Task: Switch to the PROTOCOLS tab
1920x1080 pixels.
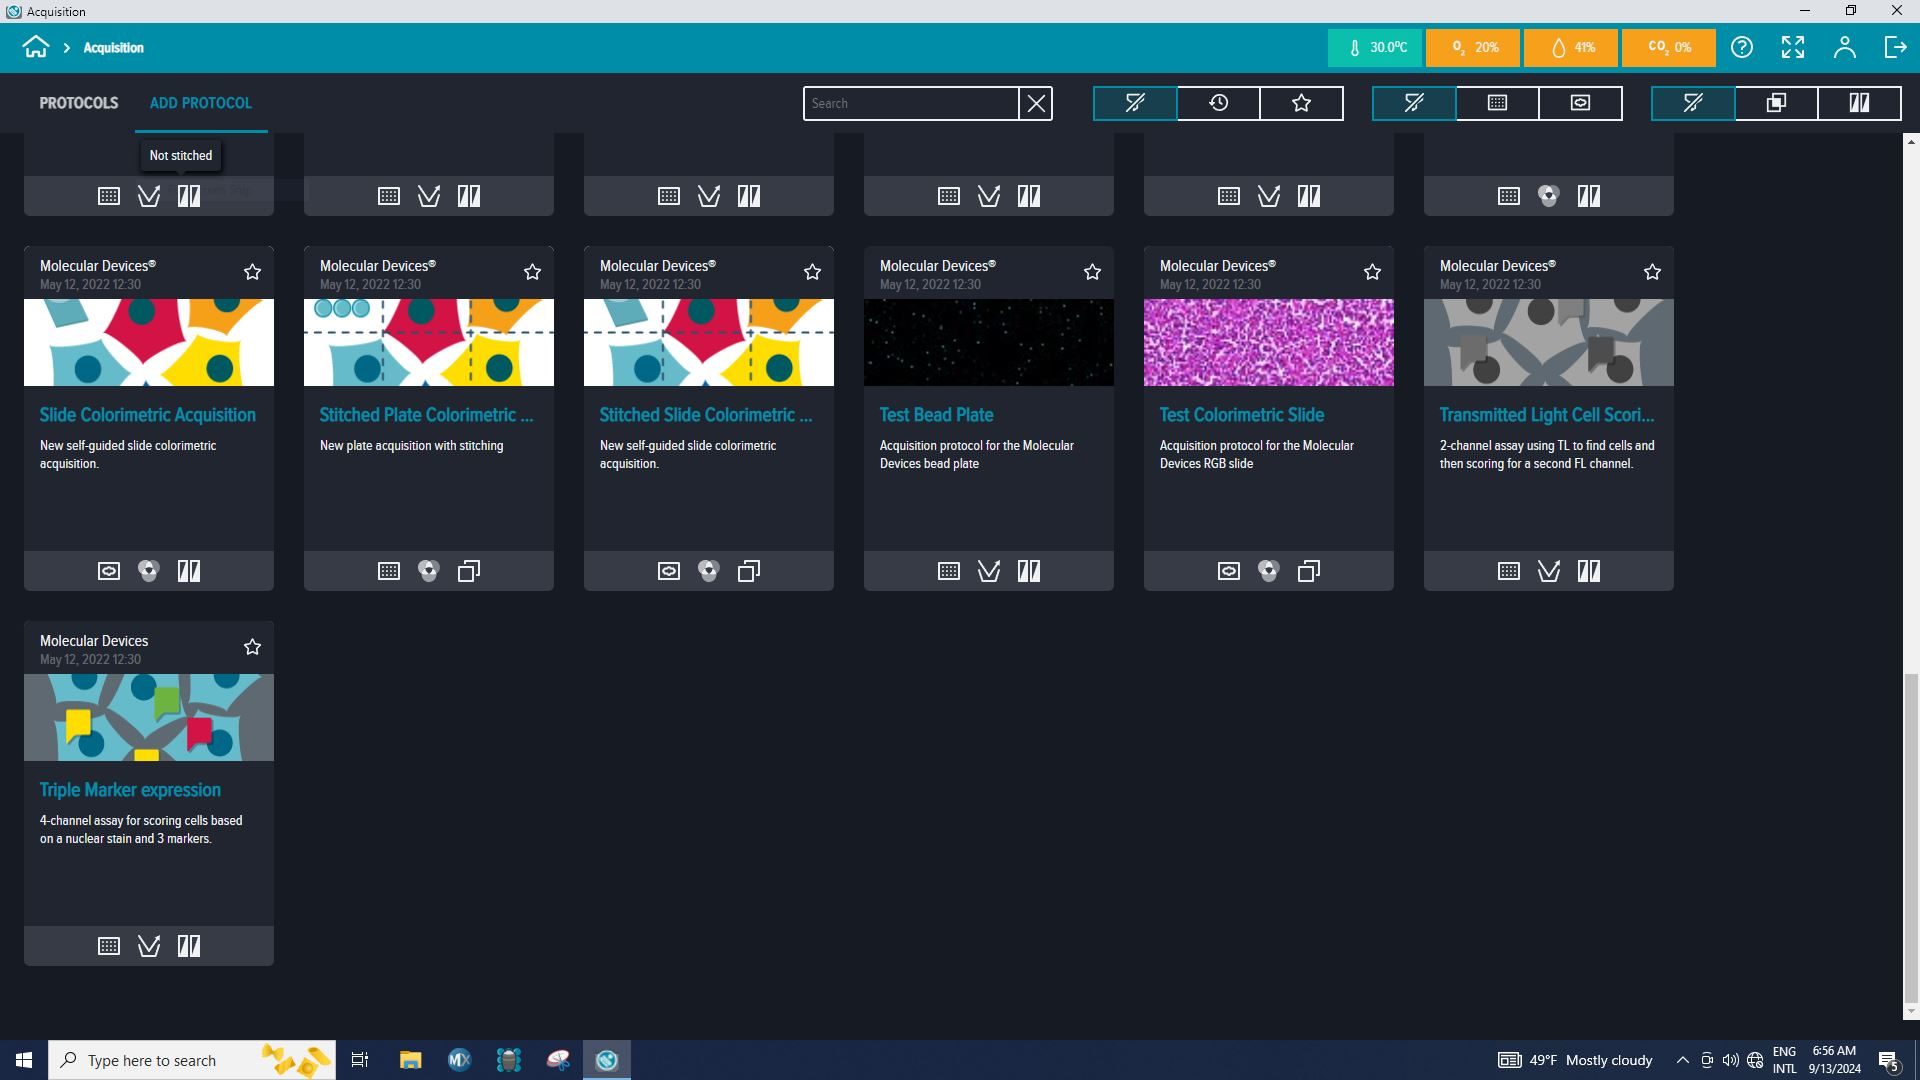Action: [79, 103]
